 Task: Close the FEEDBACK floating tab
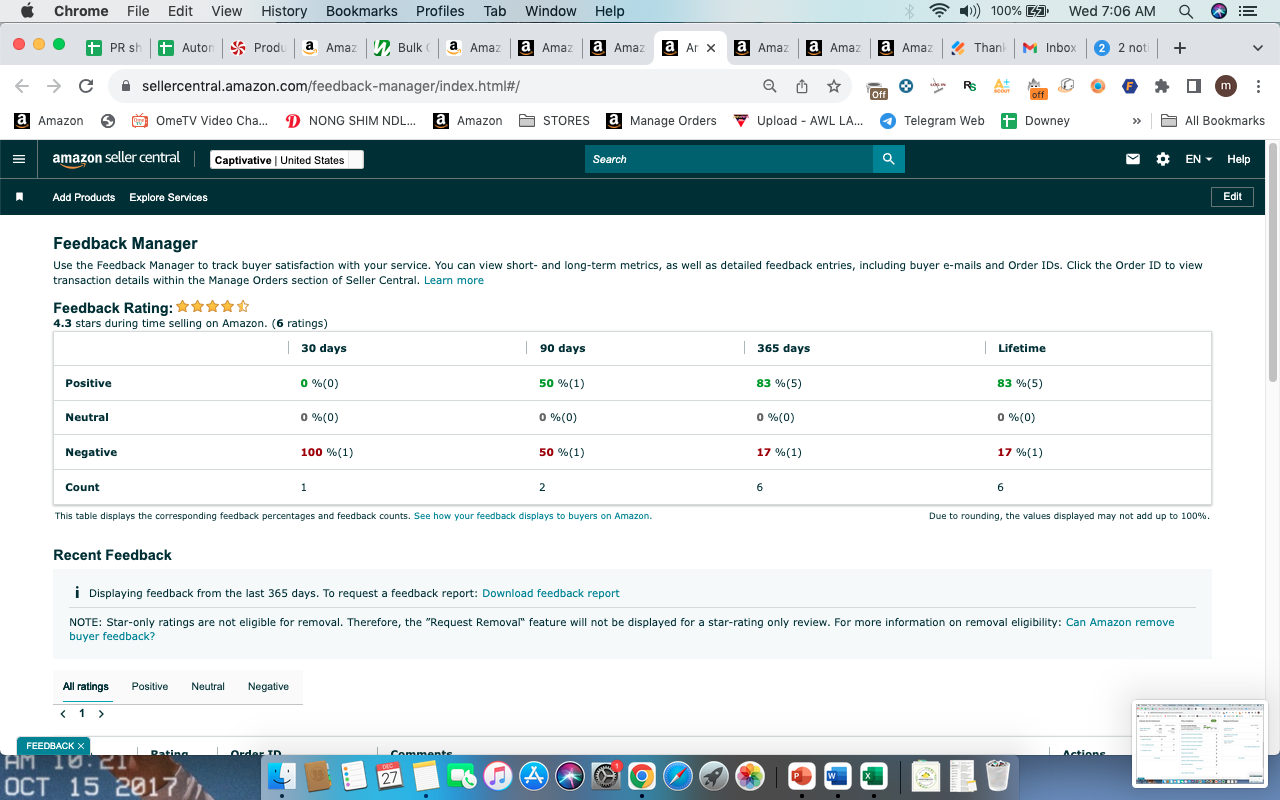point(81,746)
